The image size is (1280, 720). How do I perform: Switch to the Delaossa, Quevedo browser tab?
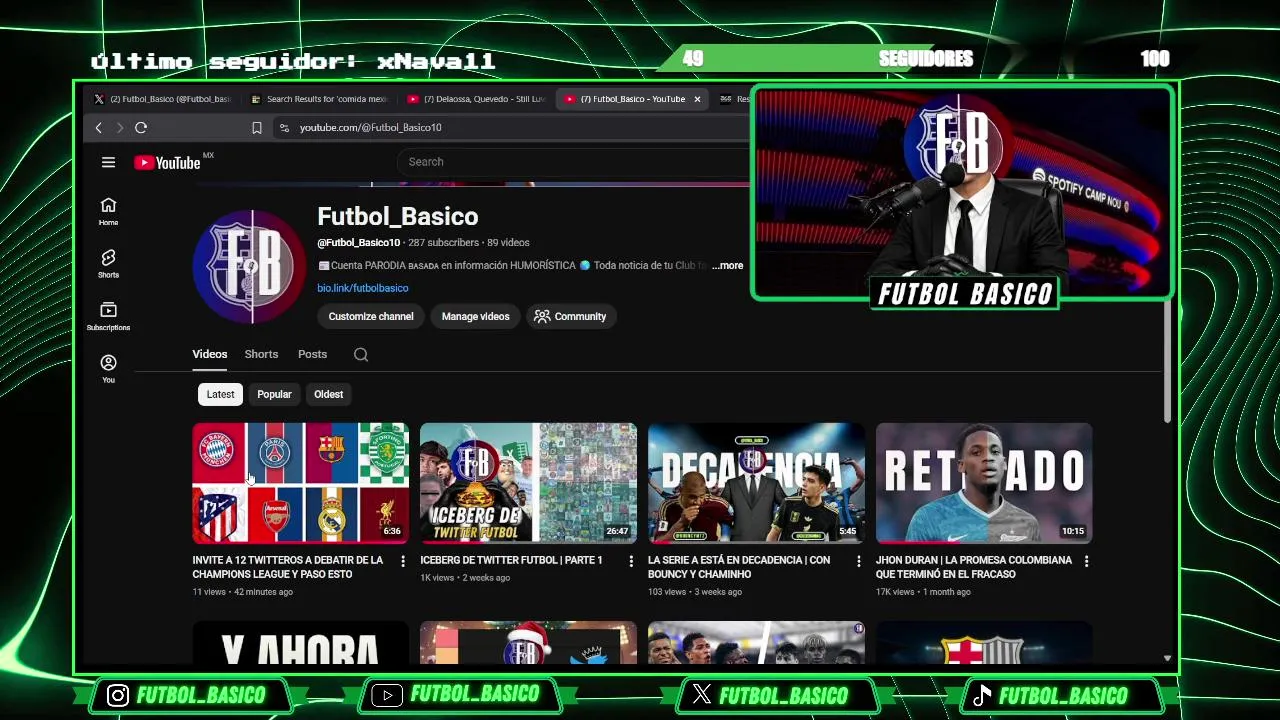(x=477, y=99)
